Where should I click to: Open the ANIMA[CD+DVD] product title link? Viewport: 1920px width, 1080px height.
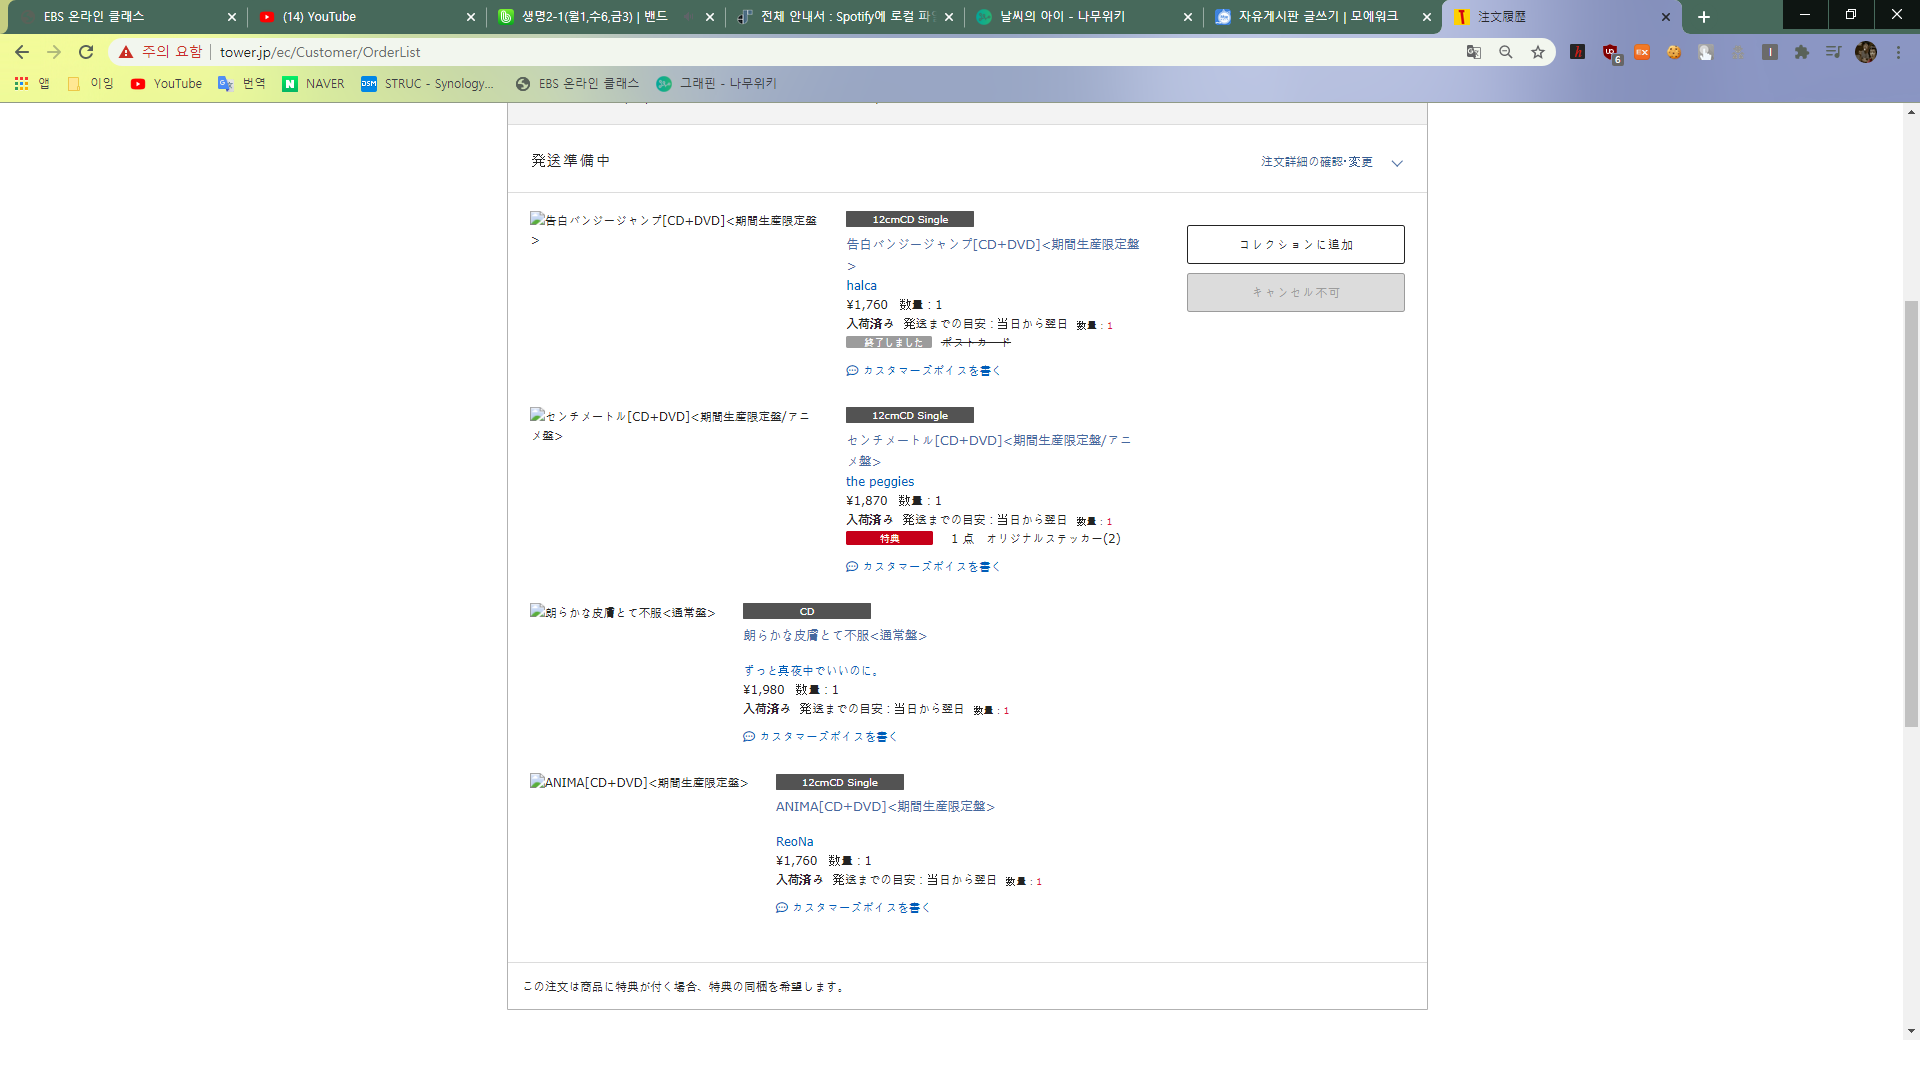pyautogui.click(x=885, y=807)
